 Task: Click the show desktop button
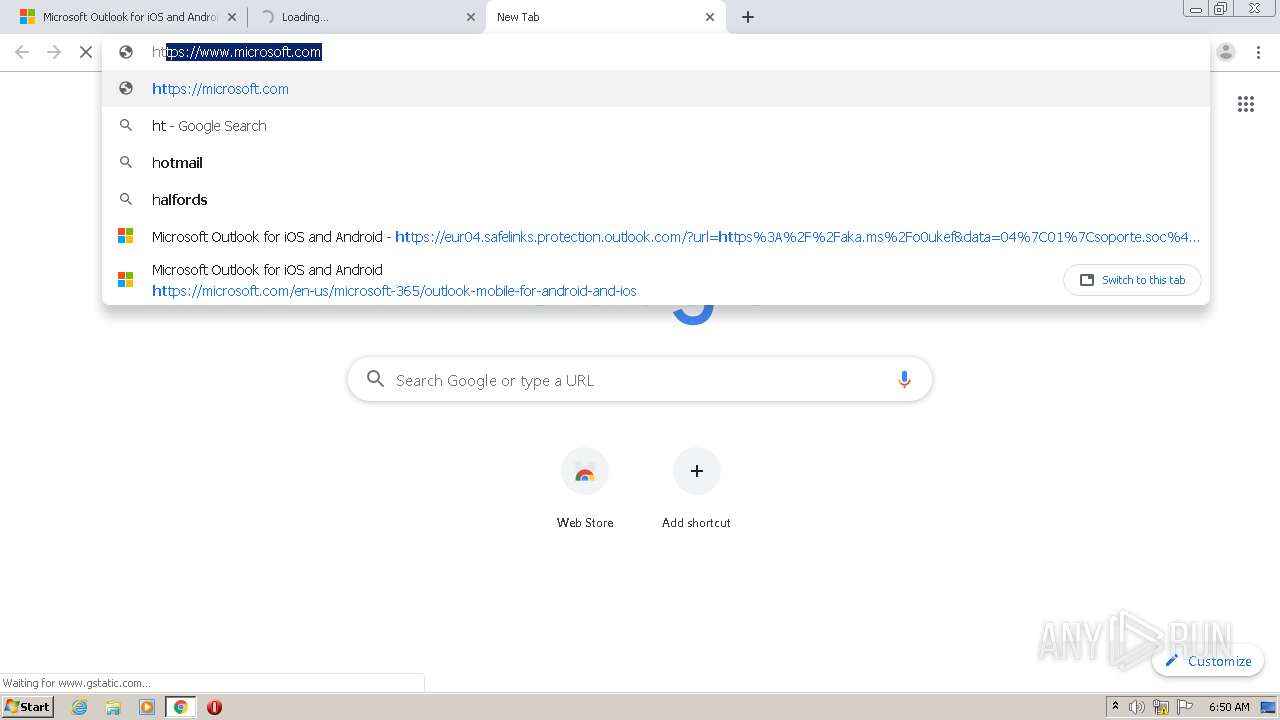[x=1268, y=707]
